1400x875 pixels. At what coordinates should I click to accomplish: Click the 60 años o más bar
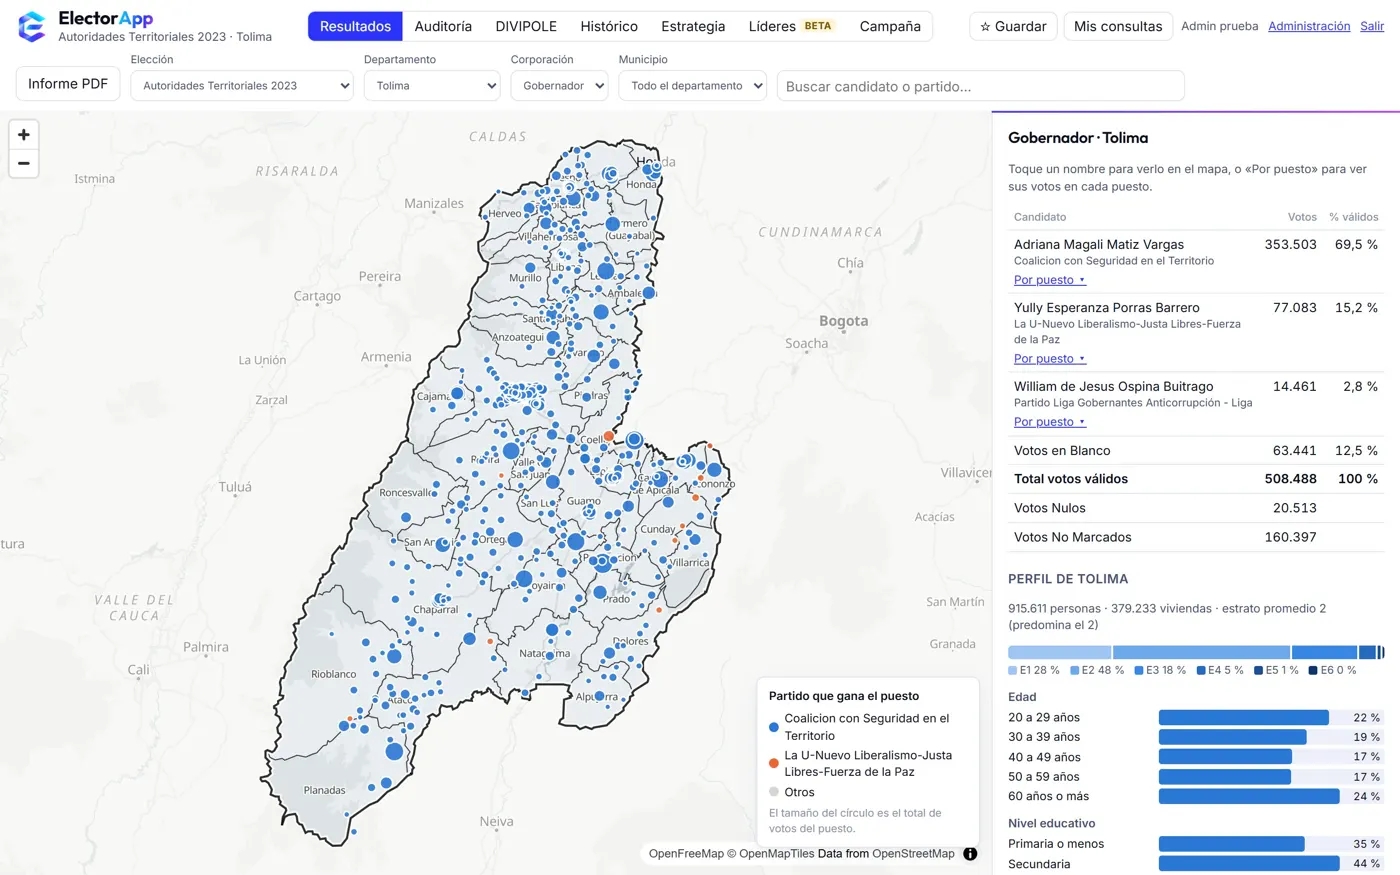(x=1249, y=796)
